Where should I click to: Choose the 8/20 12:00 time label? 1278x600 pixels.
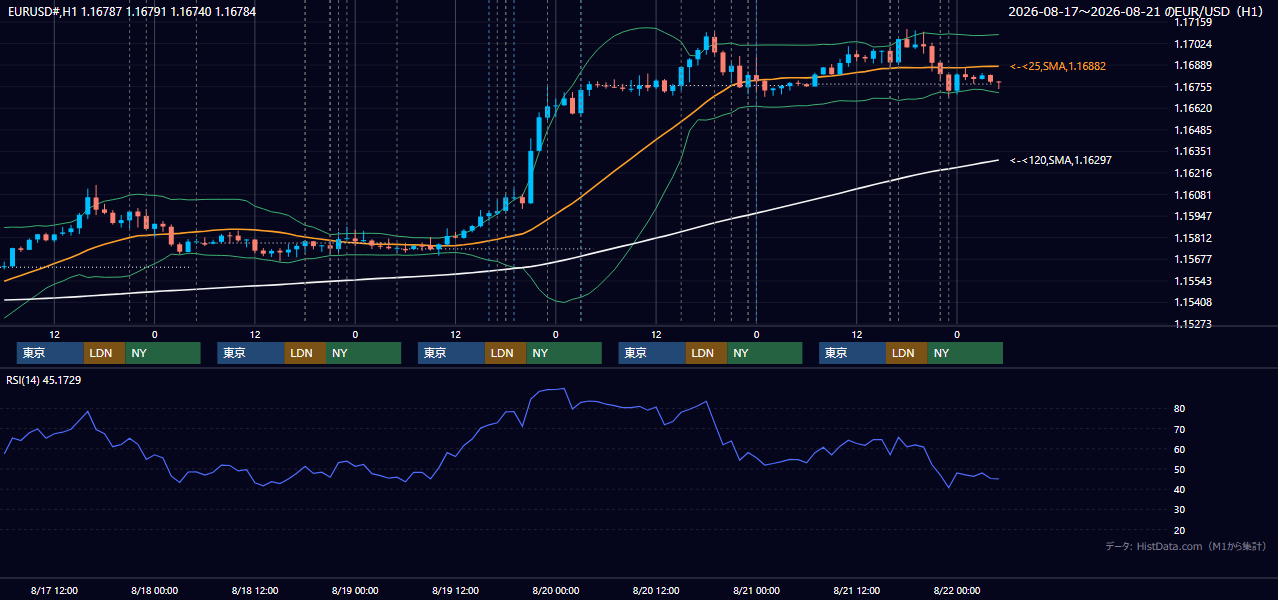click(656, 590)
